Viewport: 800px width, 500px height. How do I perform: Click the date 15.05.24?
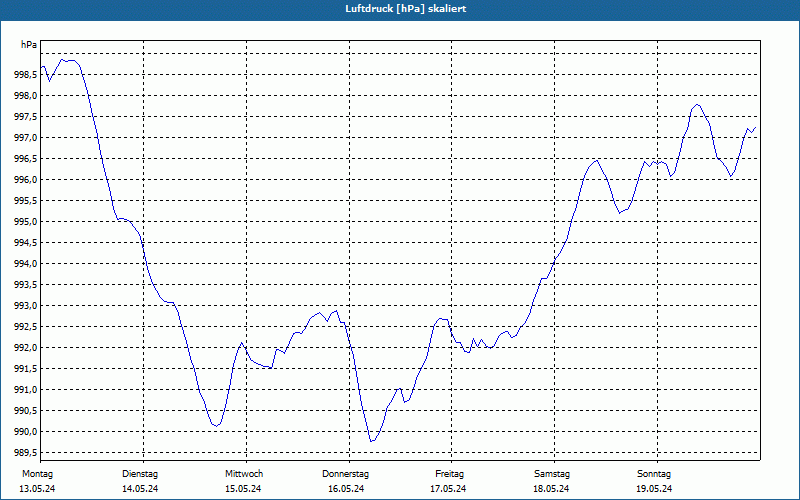point(243,489)
